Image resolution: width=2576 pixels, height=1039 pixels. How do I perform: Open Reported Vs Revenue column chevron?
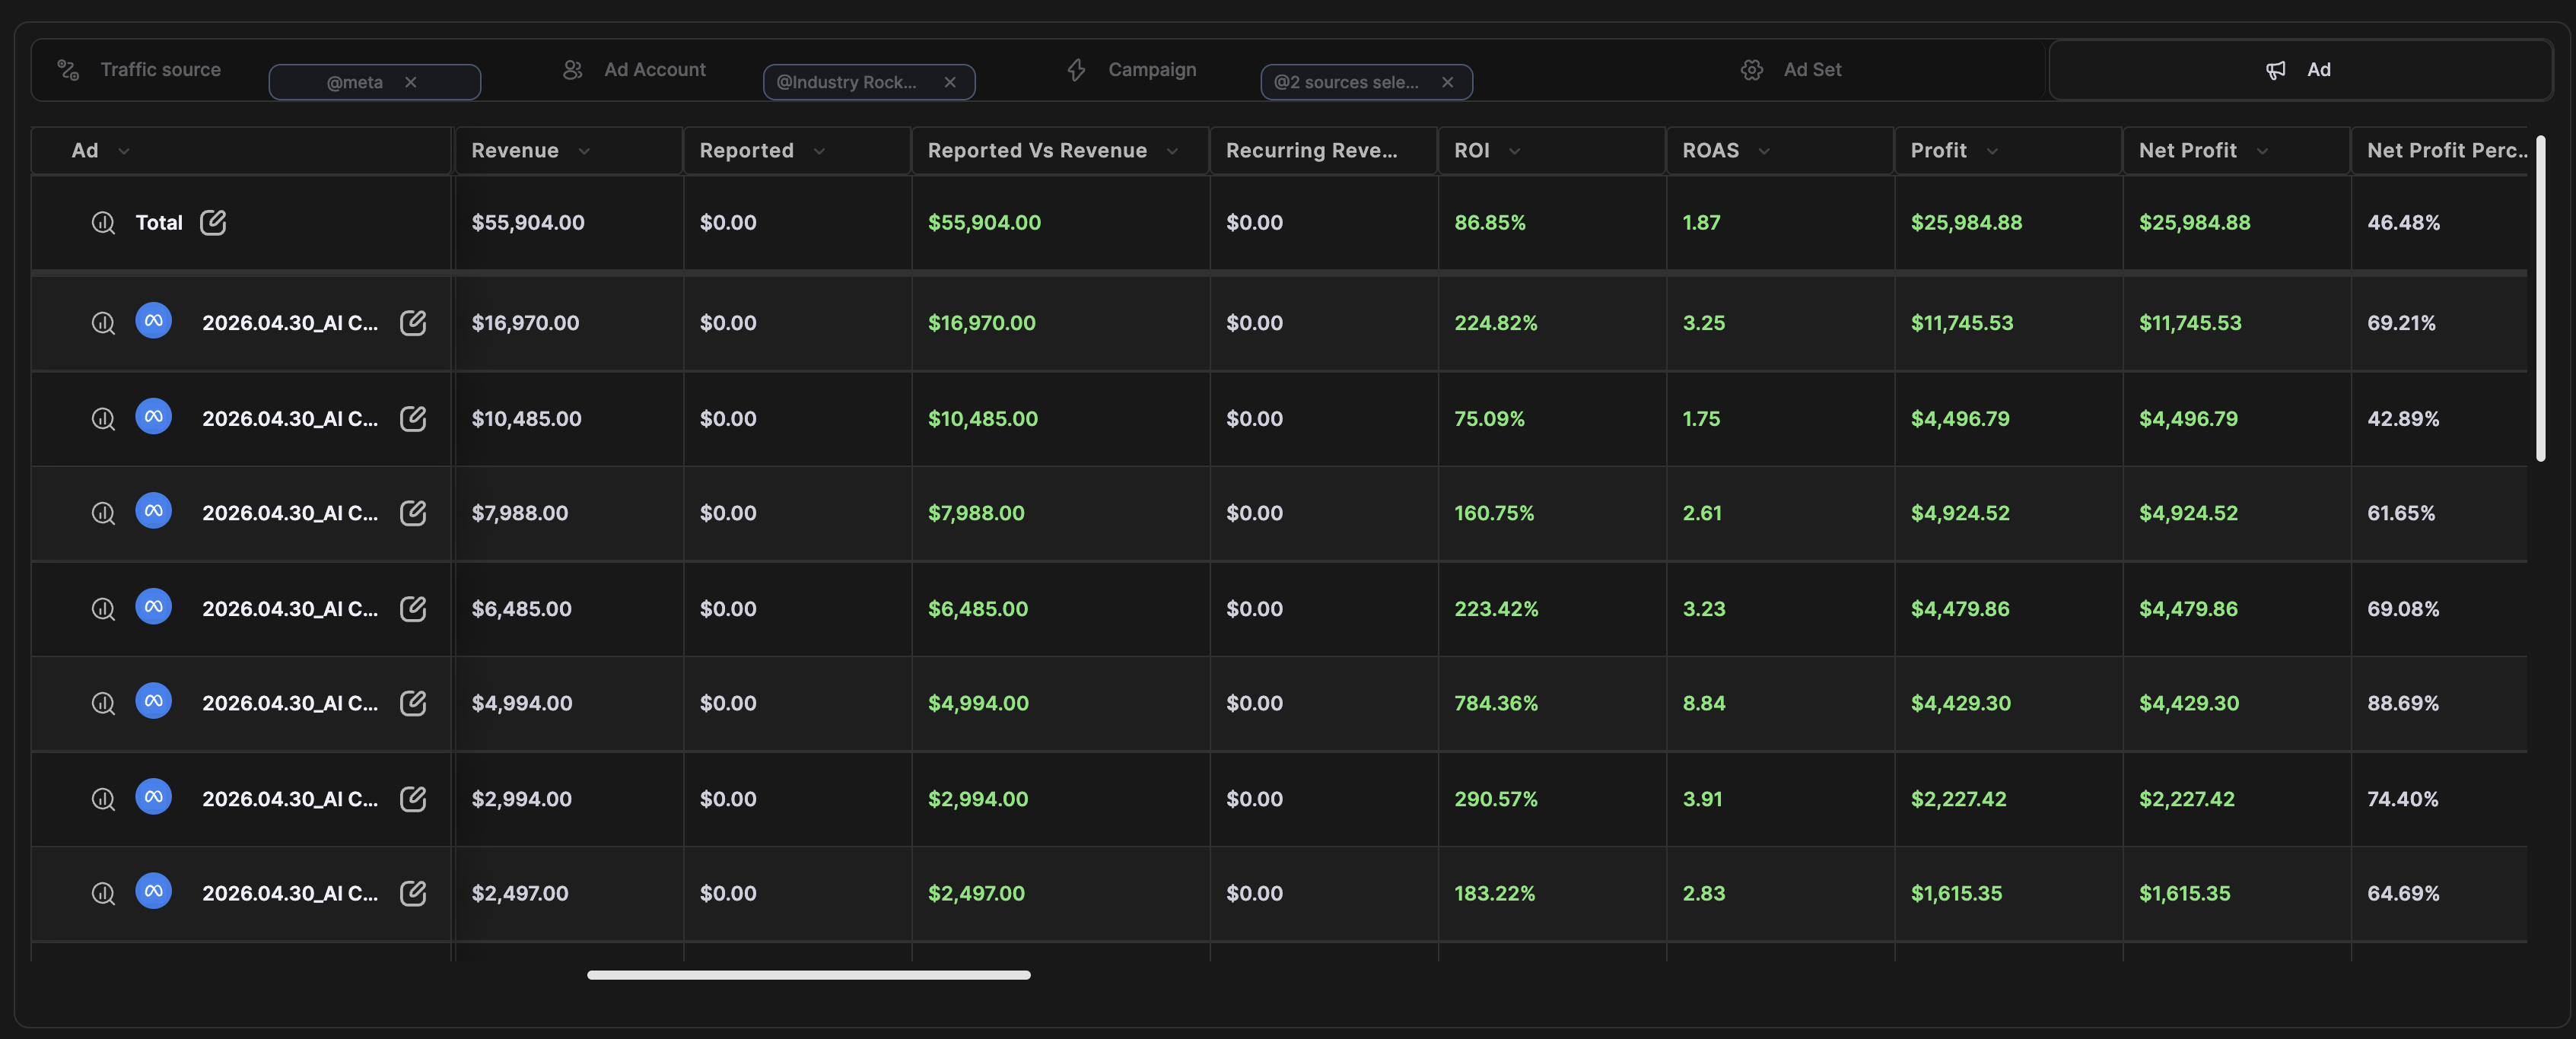tap(1172, 151)
